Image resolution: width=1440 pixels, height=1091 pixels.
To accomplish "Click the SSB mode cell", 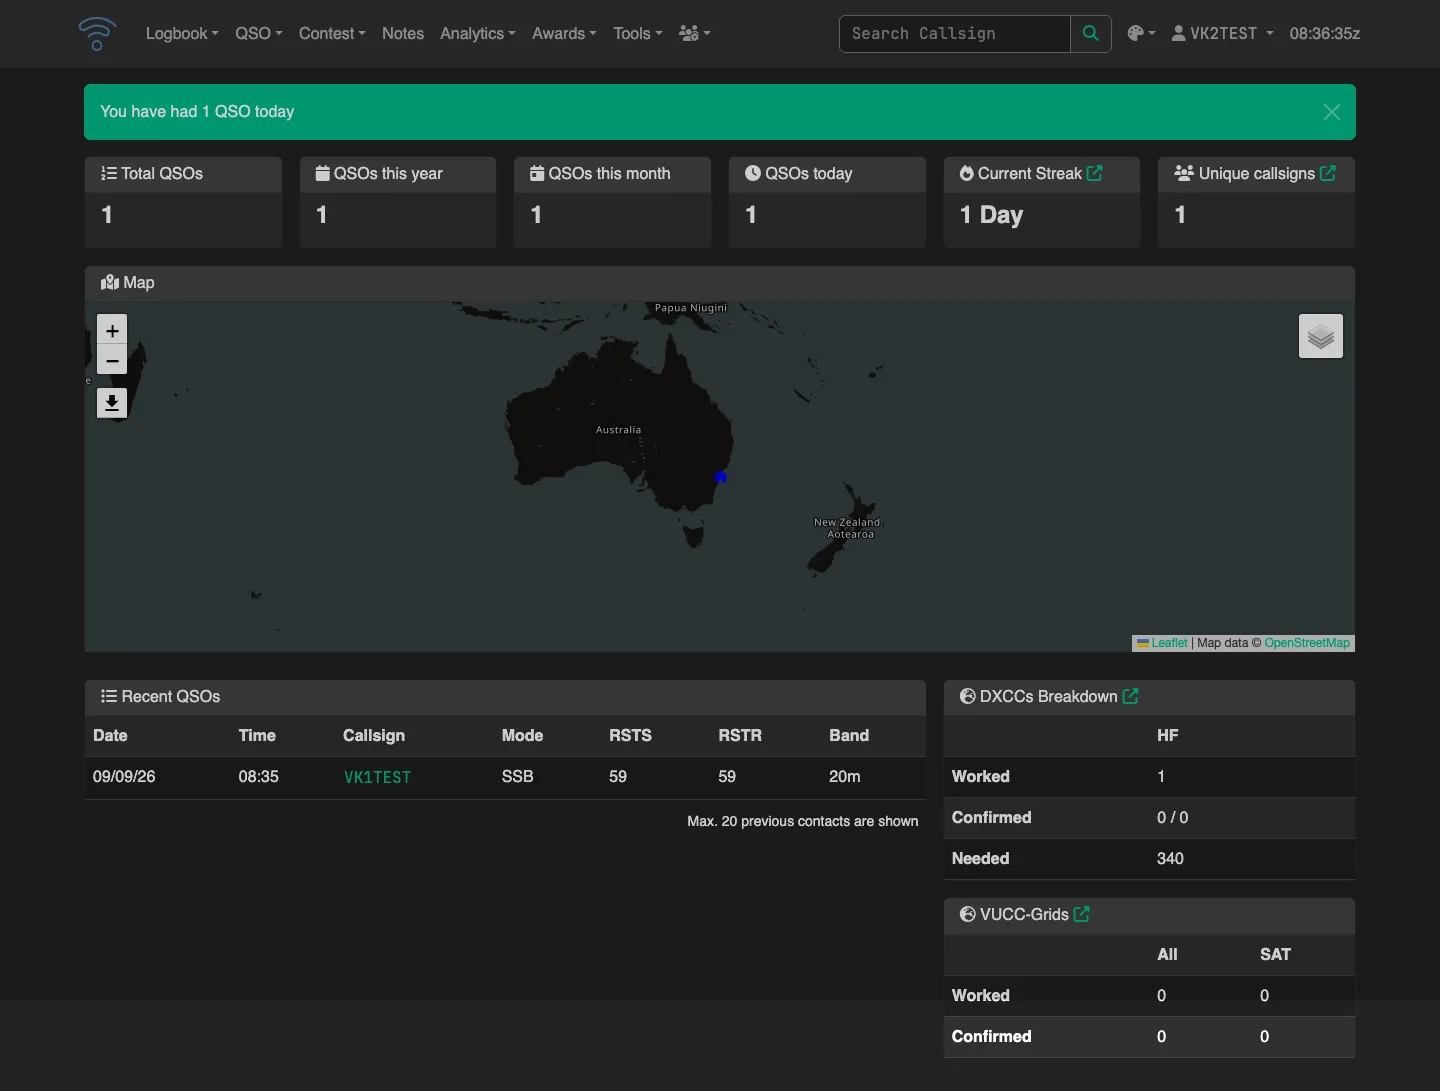I will (518, 776).
